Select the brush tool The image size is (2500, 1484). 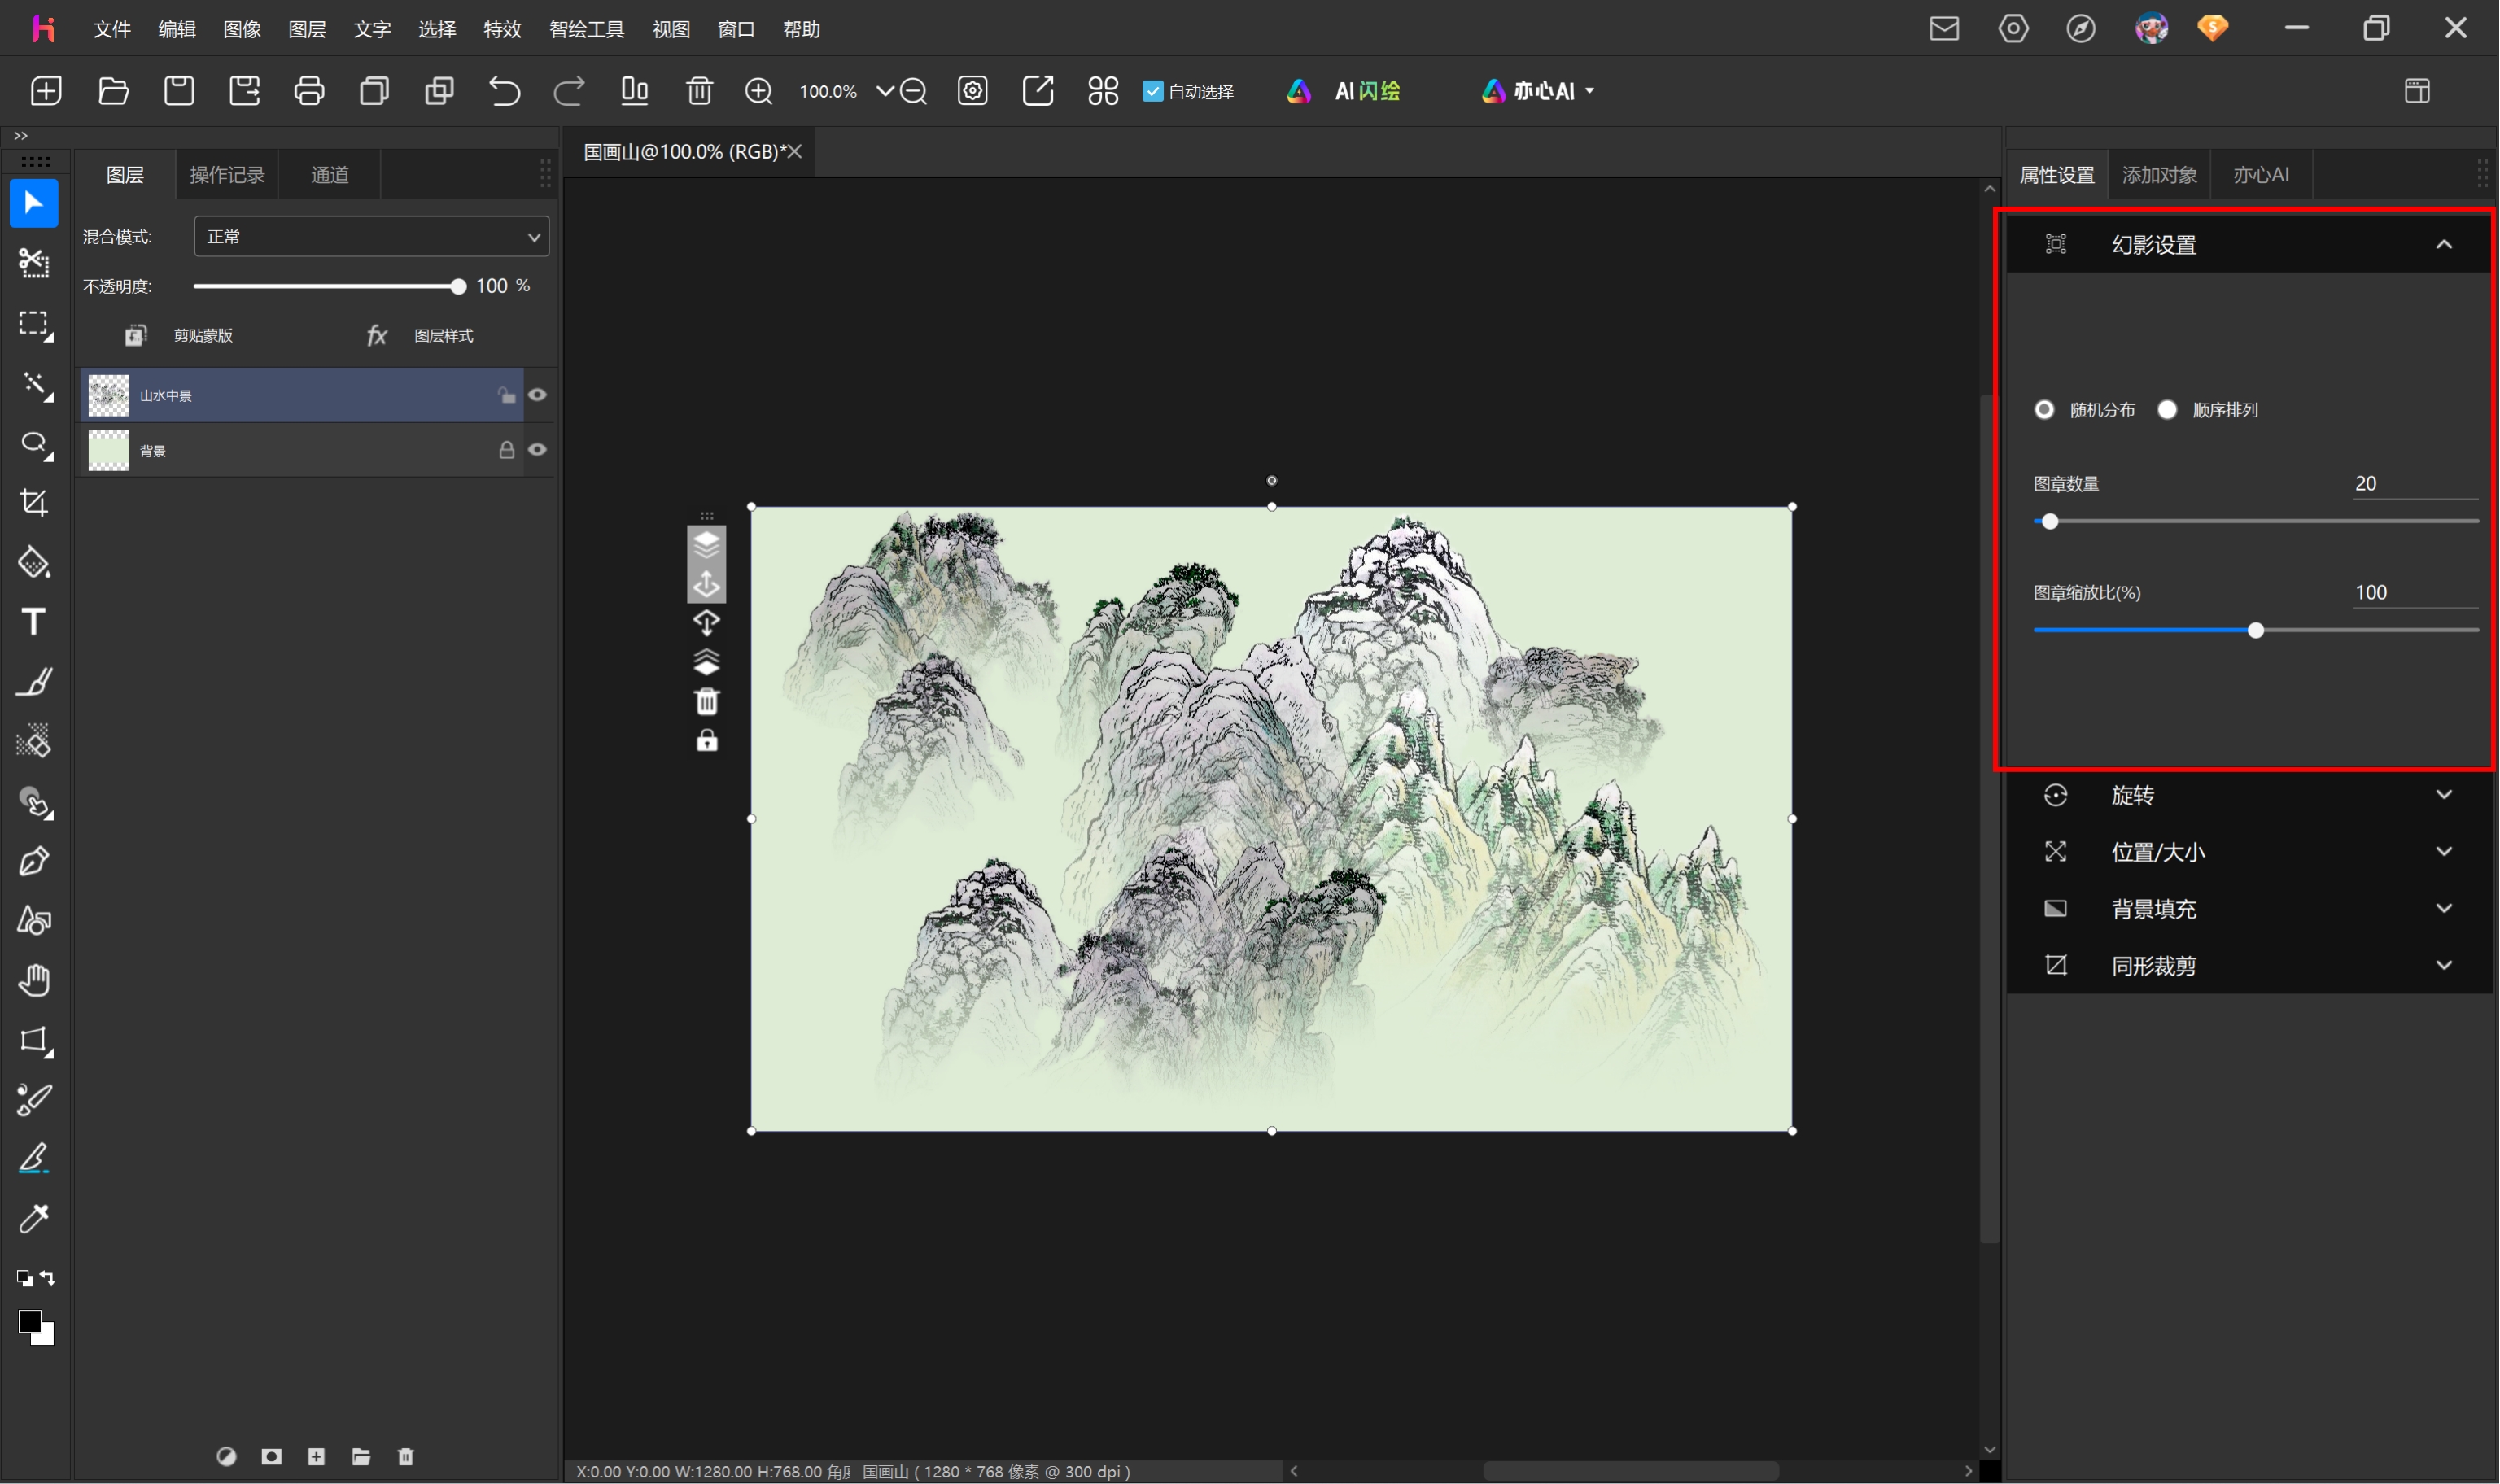pos(34,682)
